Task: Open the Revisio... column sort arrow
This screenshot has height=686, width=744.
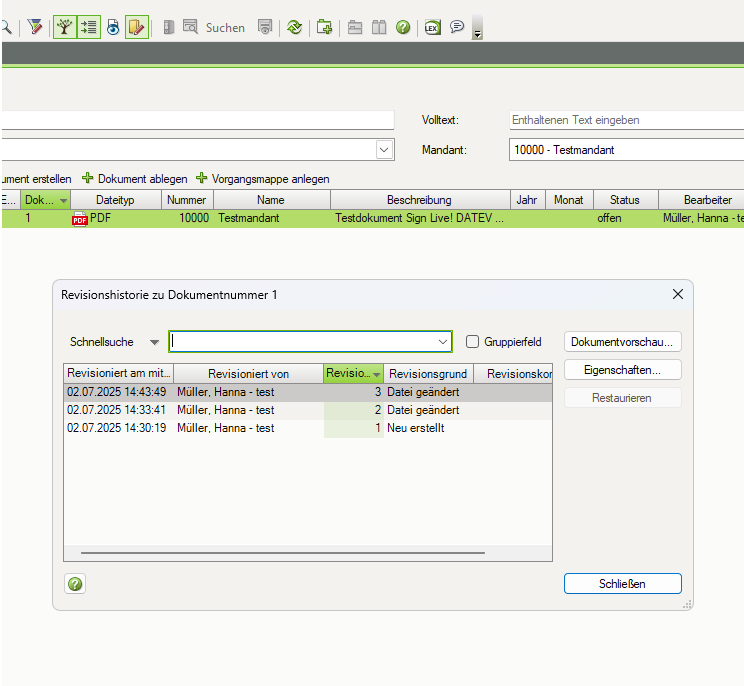Action: (376, 375)
